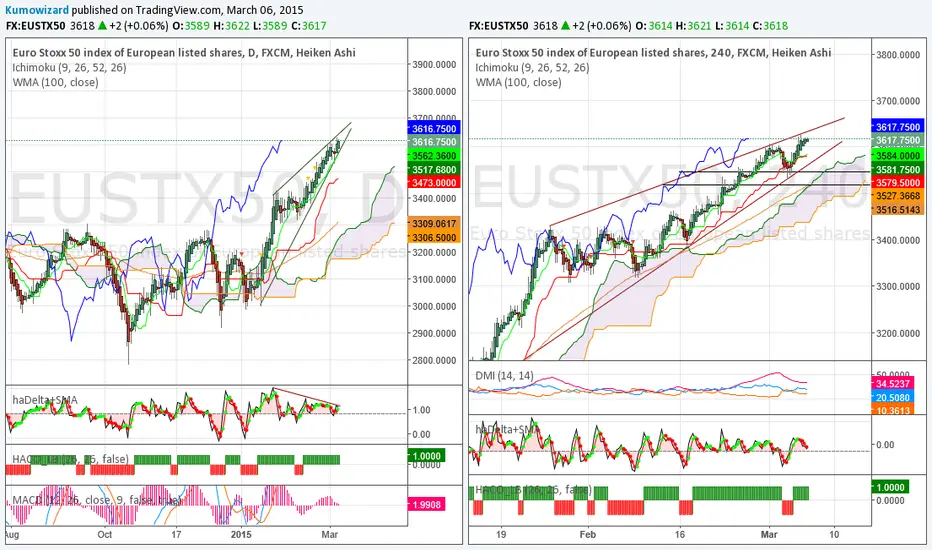Click green price label 3584.0000

coord(898,155)
